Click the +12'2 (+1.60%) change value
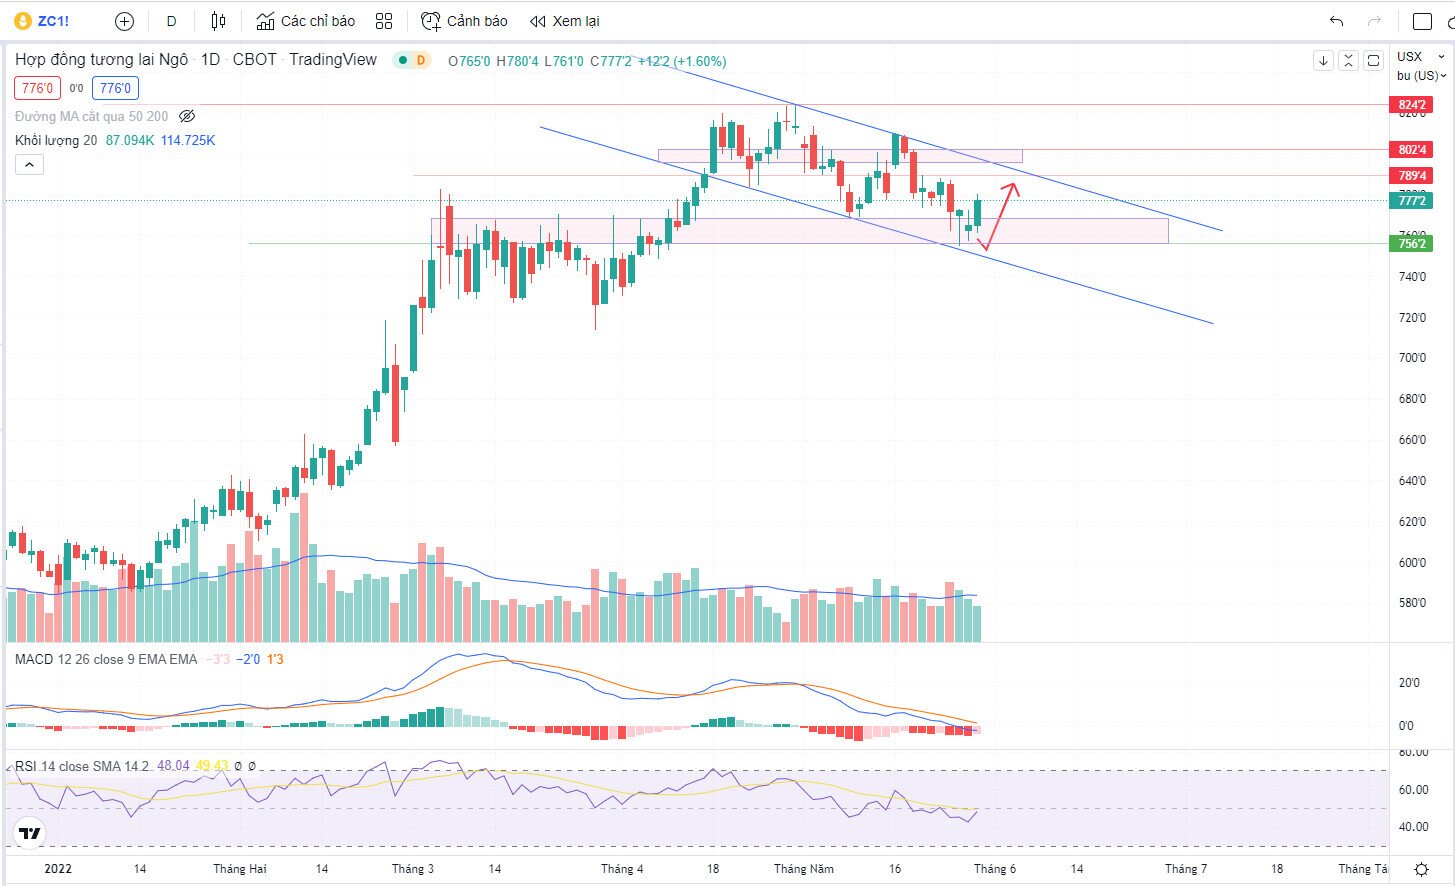1455x886 pixels. pos(682,61)
